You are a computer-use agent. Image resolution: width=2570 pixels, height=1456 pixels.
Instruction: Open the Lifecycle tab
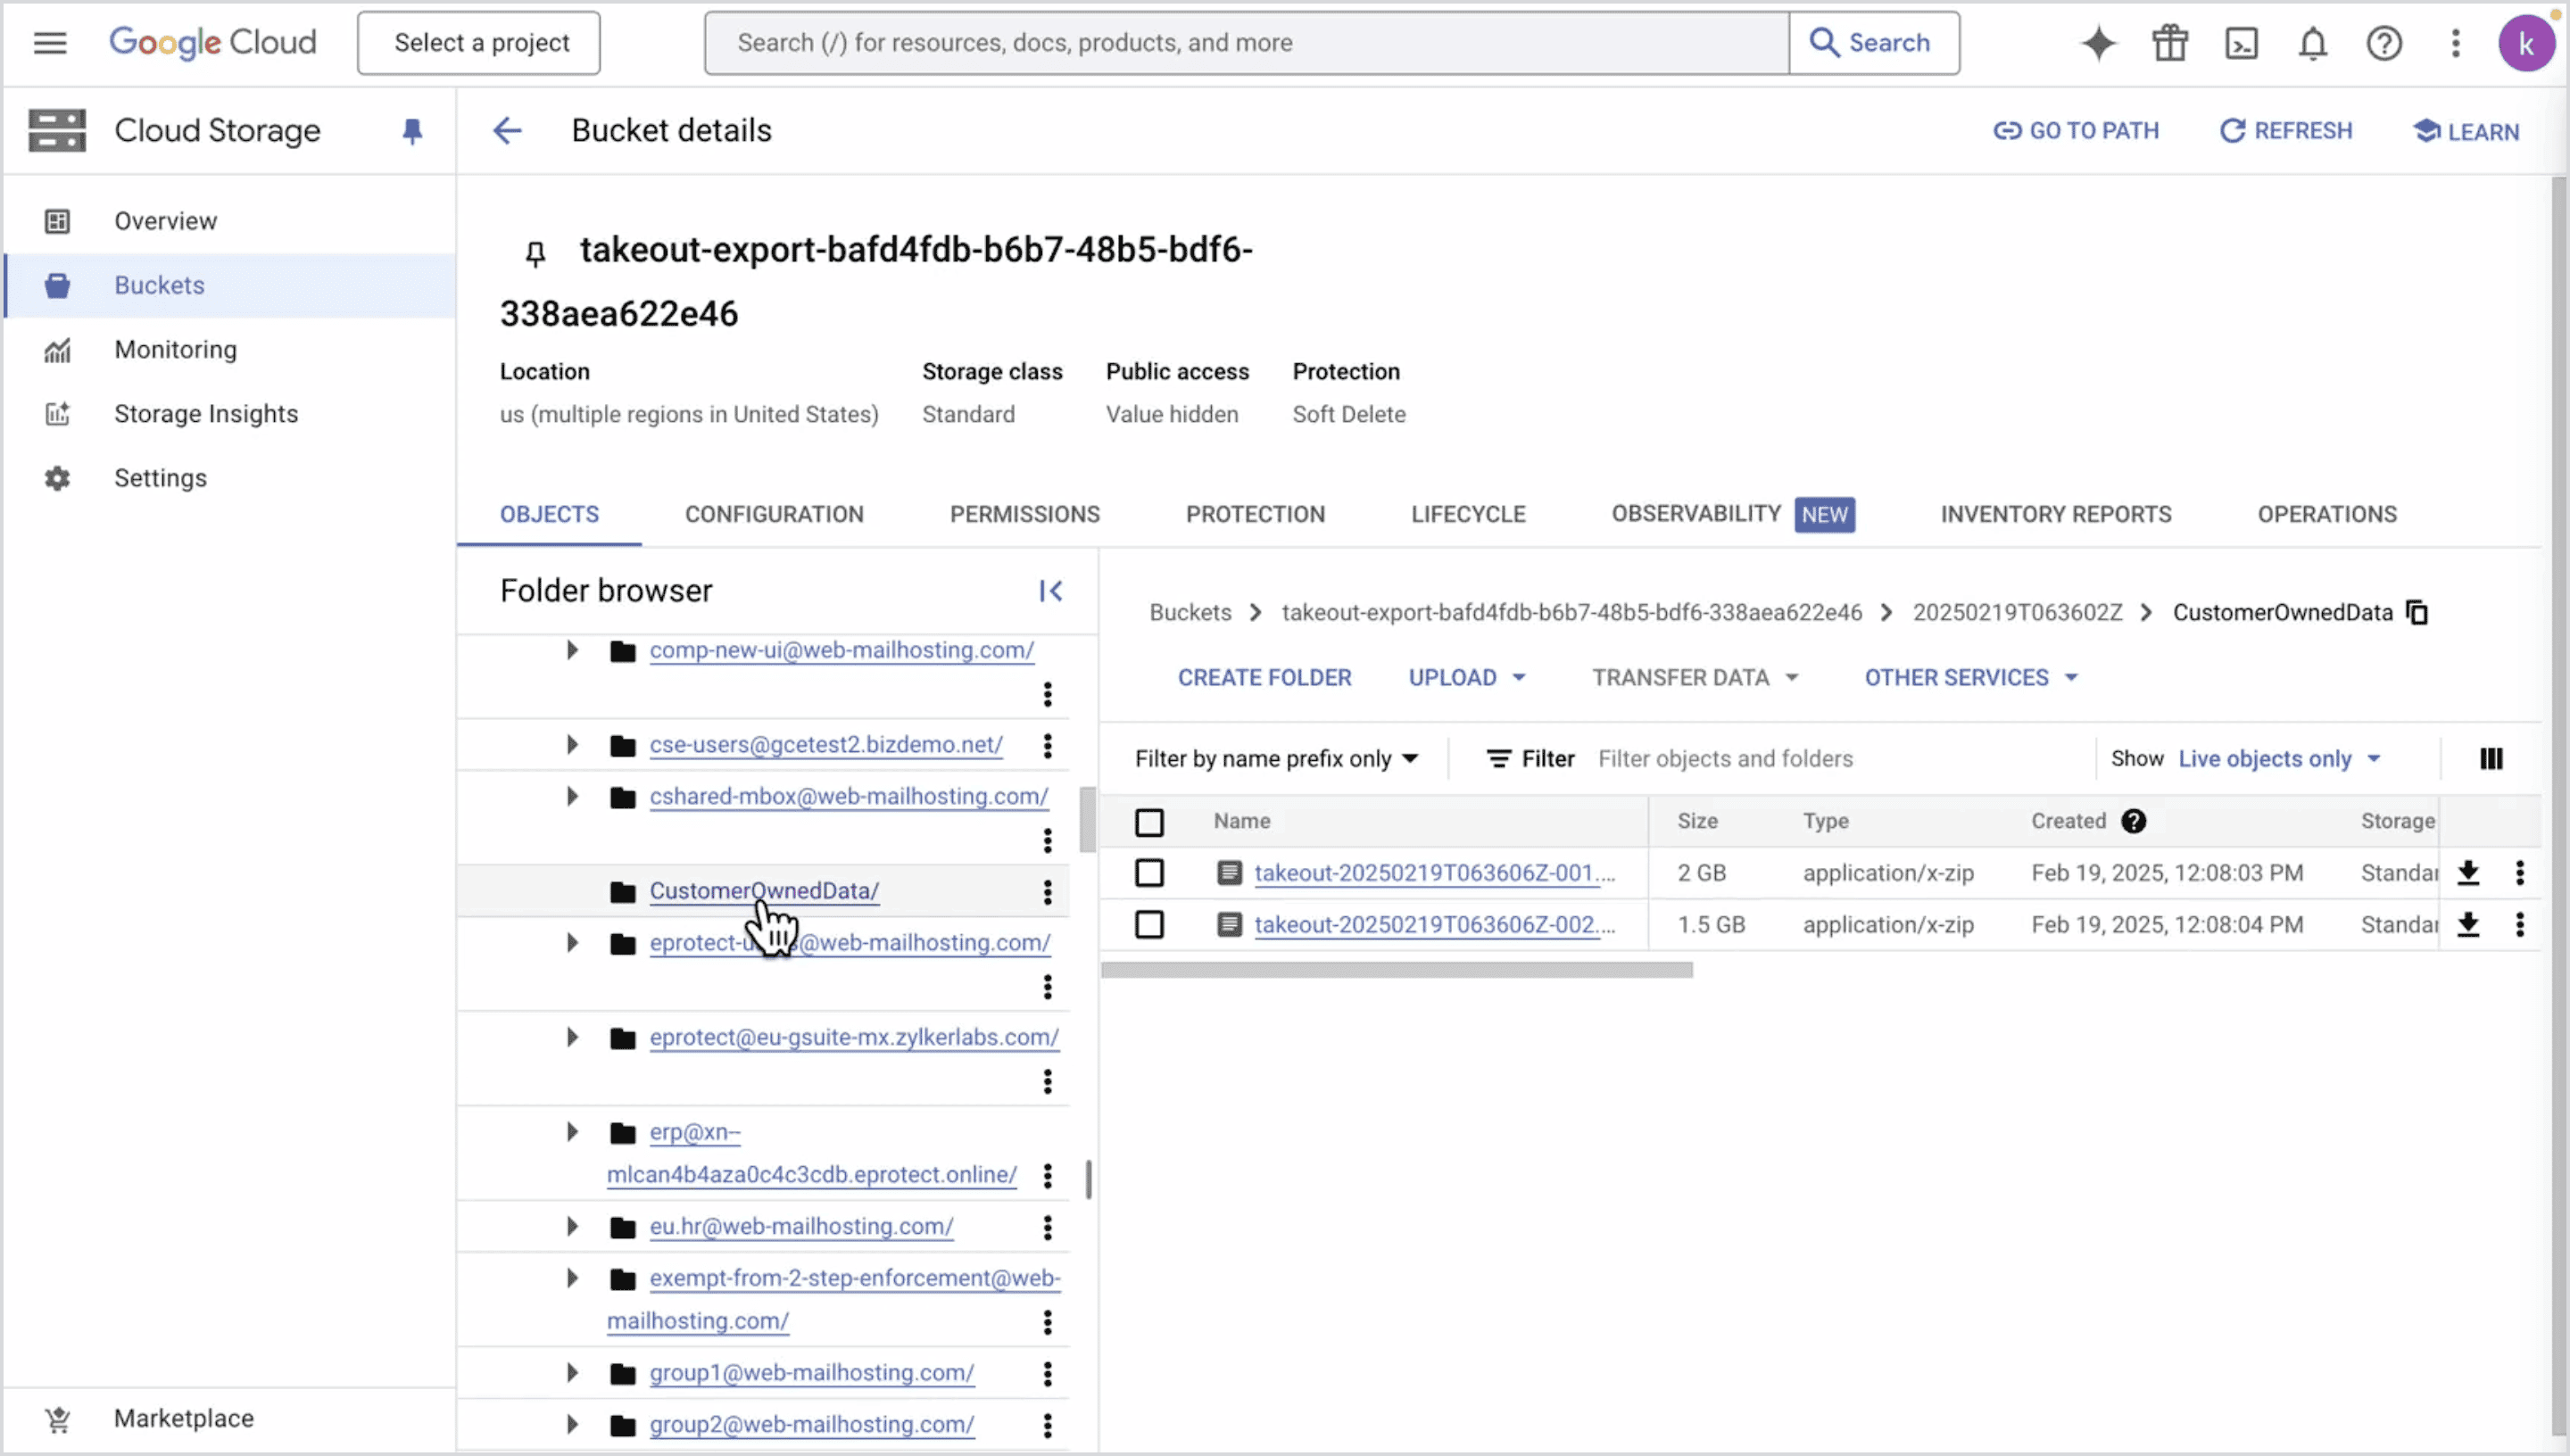1467,514
